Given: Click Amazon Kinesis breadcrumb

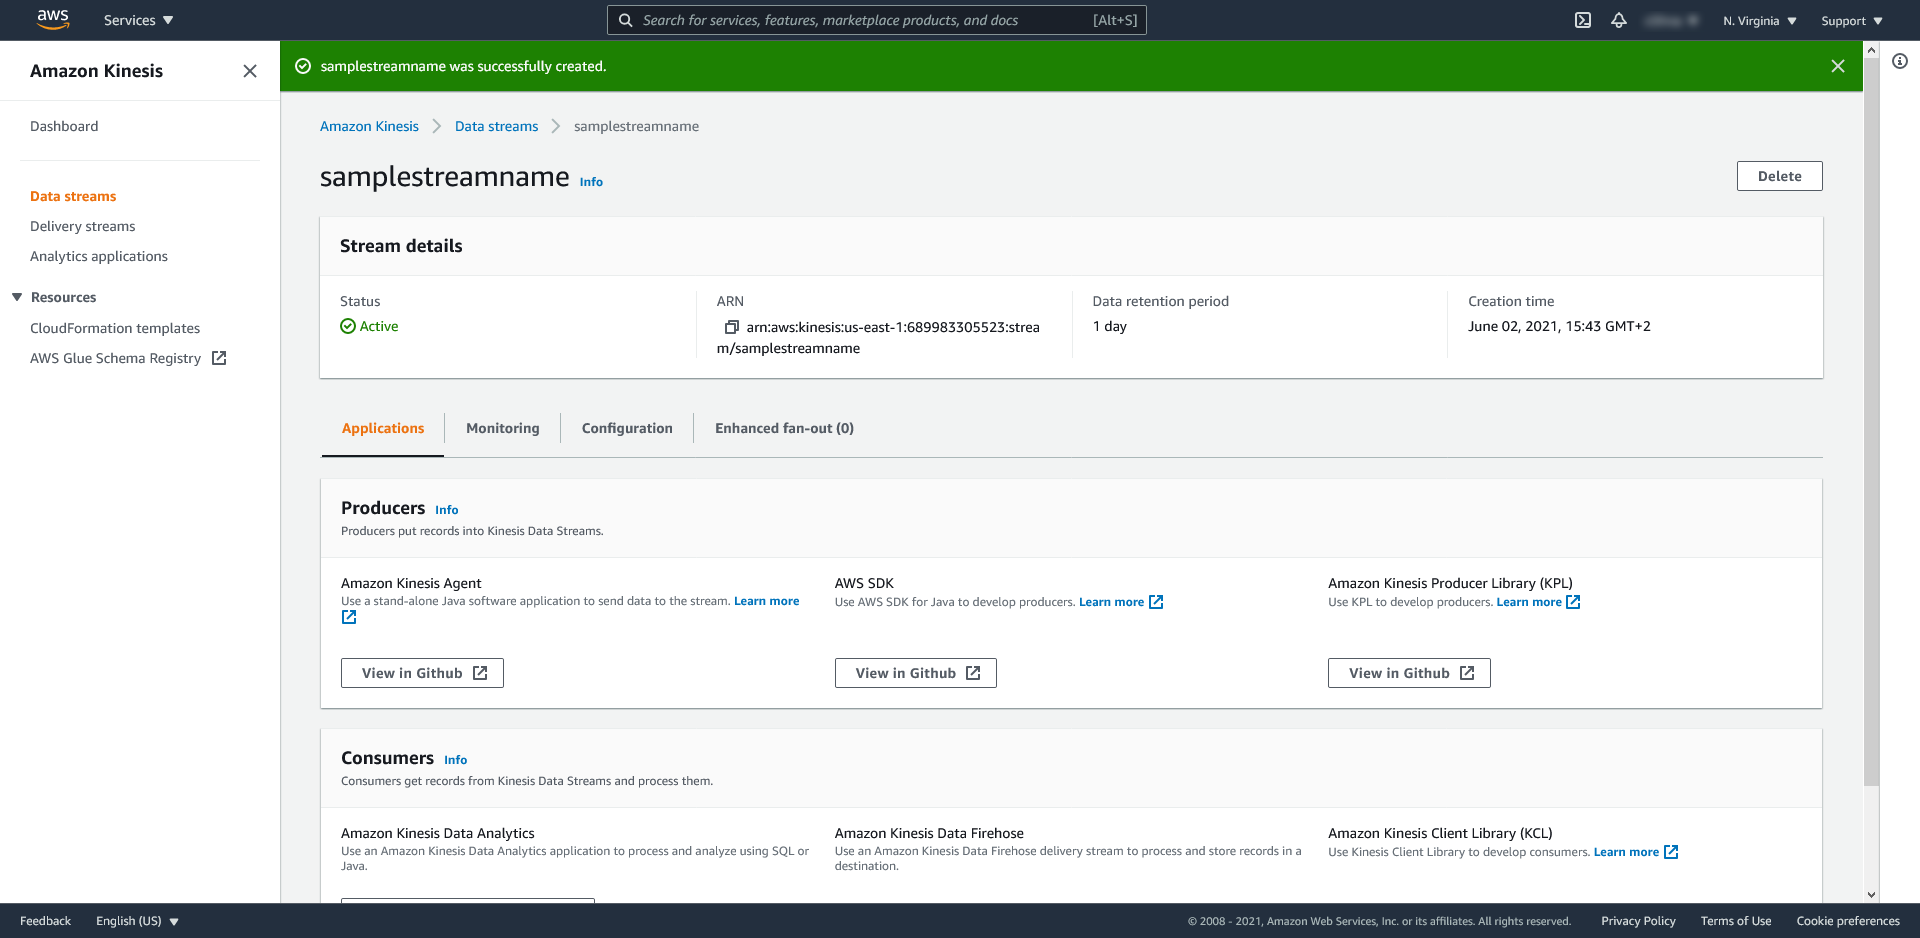Looking at the screenshot, I should point(369,126).
